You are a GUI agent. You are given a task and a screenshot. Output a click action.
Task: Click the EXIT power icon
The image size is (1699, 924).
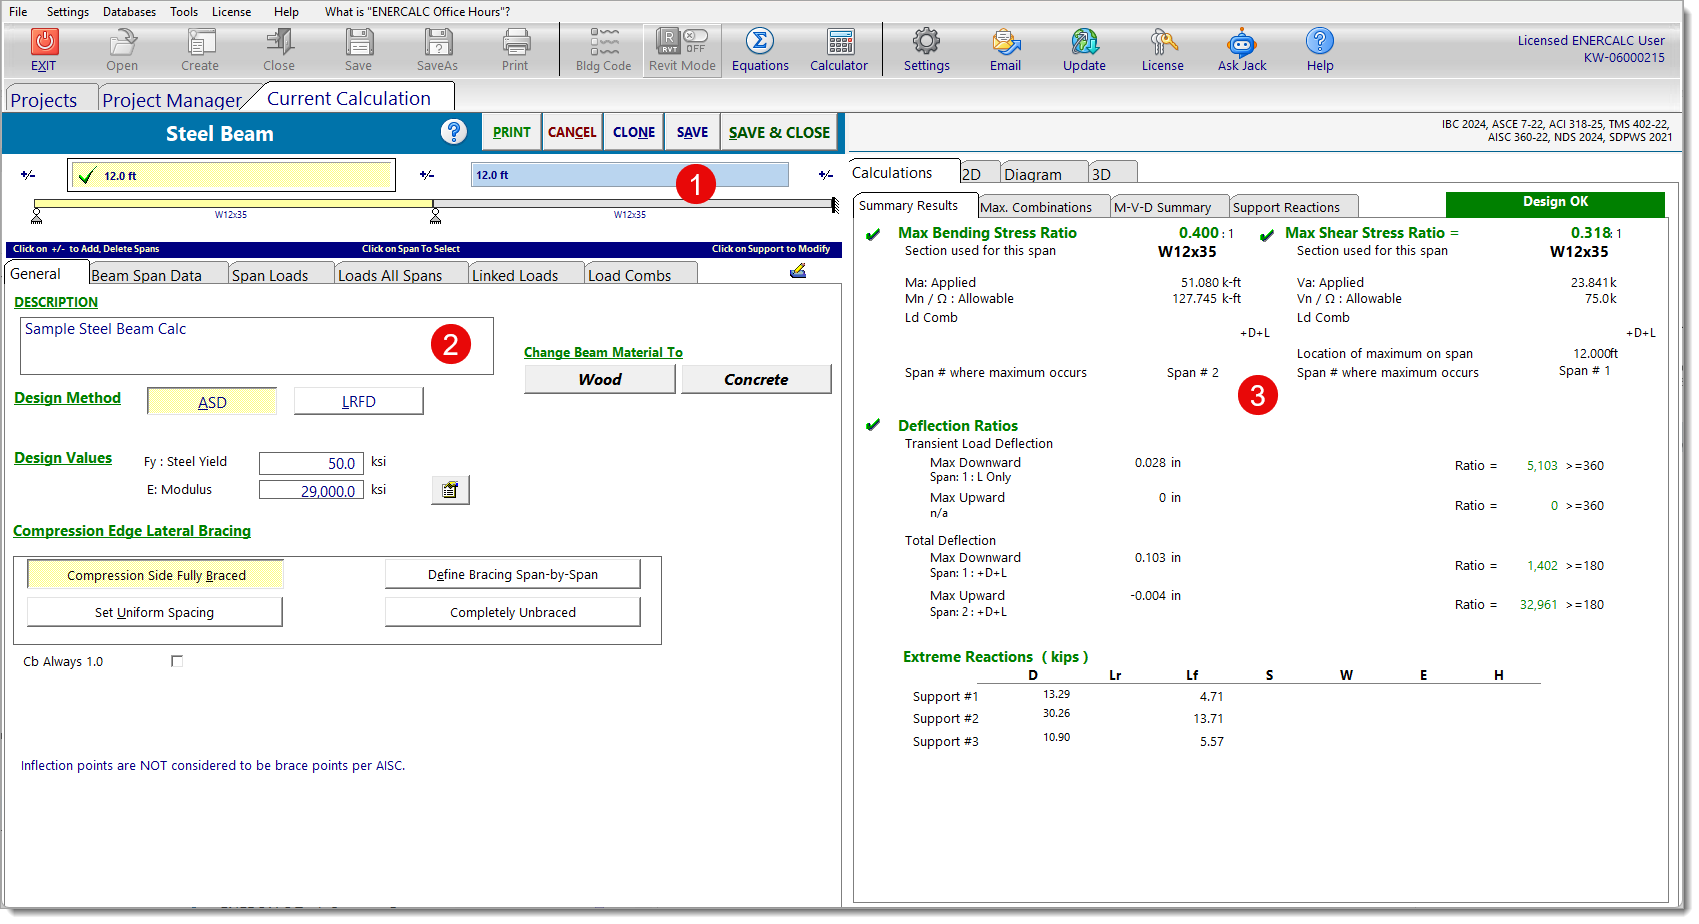(x=44, y=42)
